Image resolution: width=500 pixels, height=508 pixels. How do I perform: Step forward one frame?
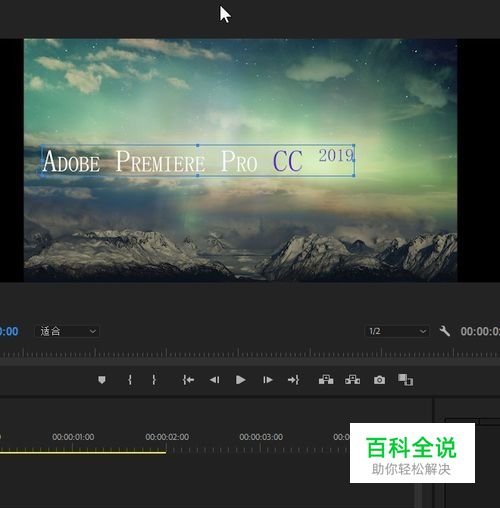point(268,380)
